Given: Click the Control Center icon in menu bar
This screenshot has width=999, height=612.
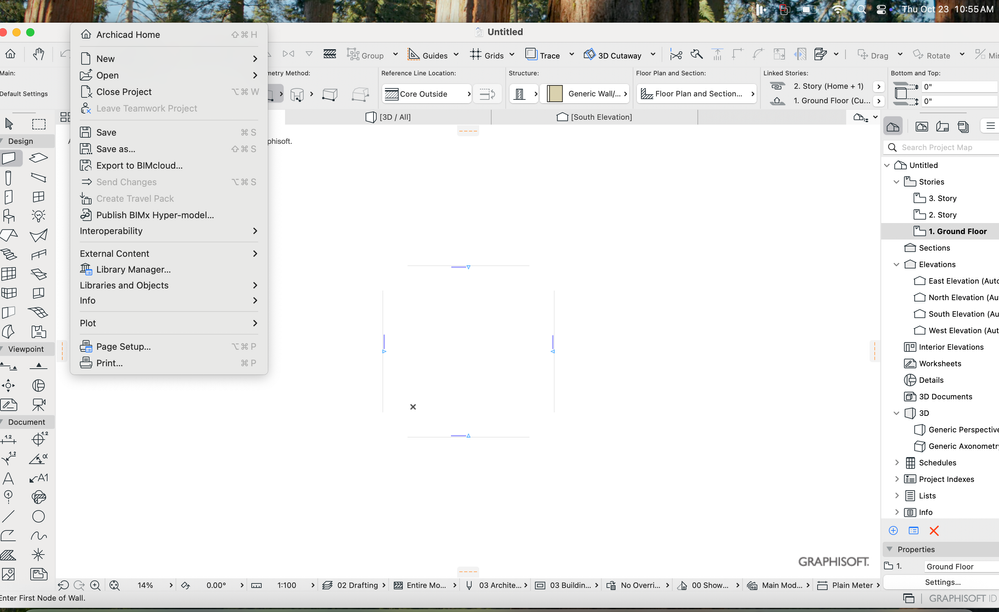Looking at the screenshot, I should tap(881, 10).
